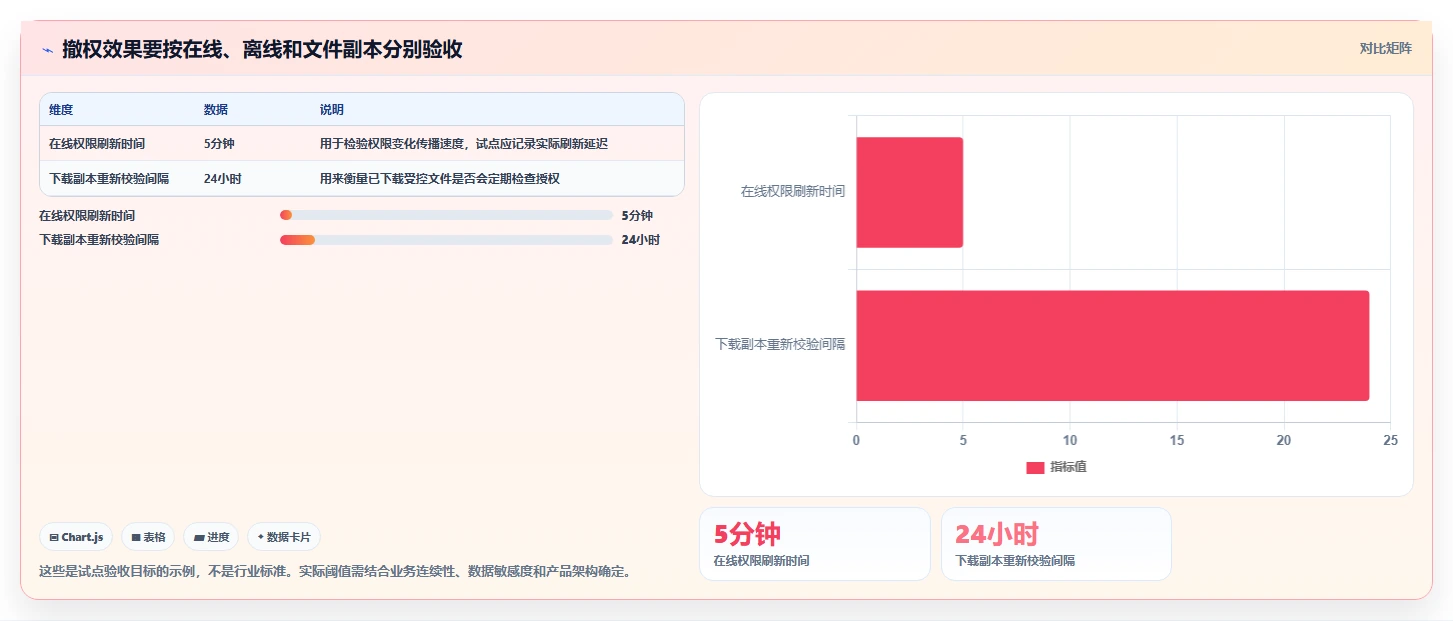Click the 下载副本重新校验间隔 progress bar

[446, 240]
